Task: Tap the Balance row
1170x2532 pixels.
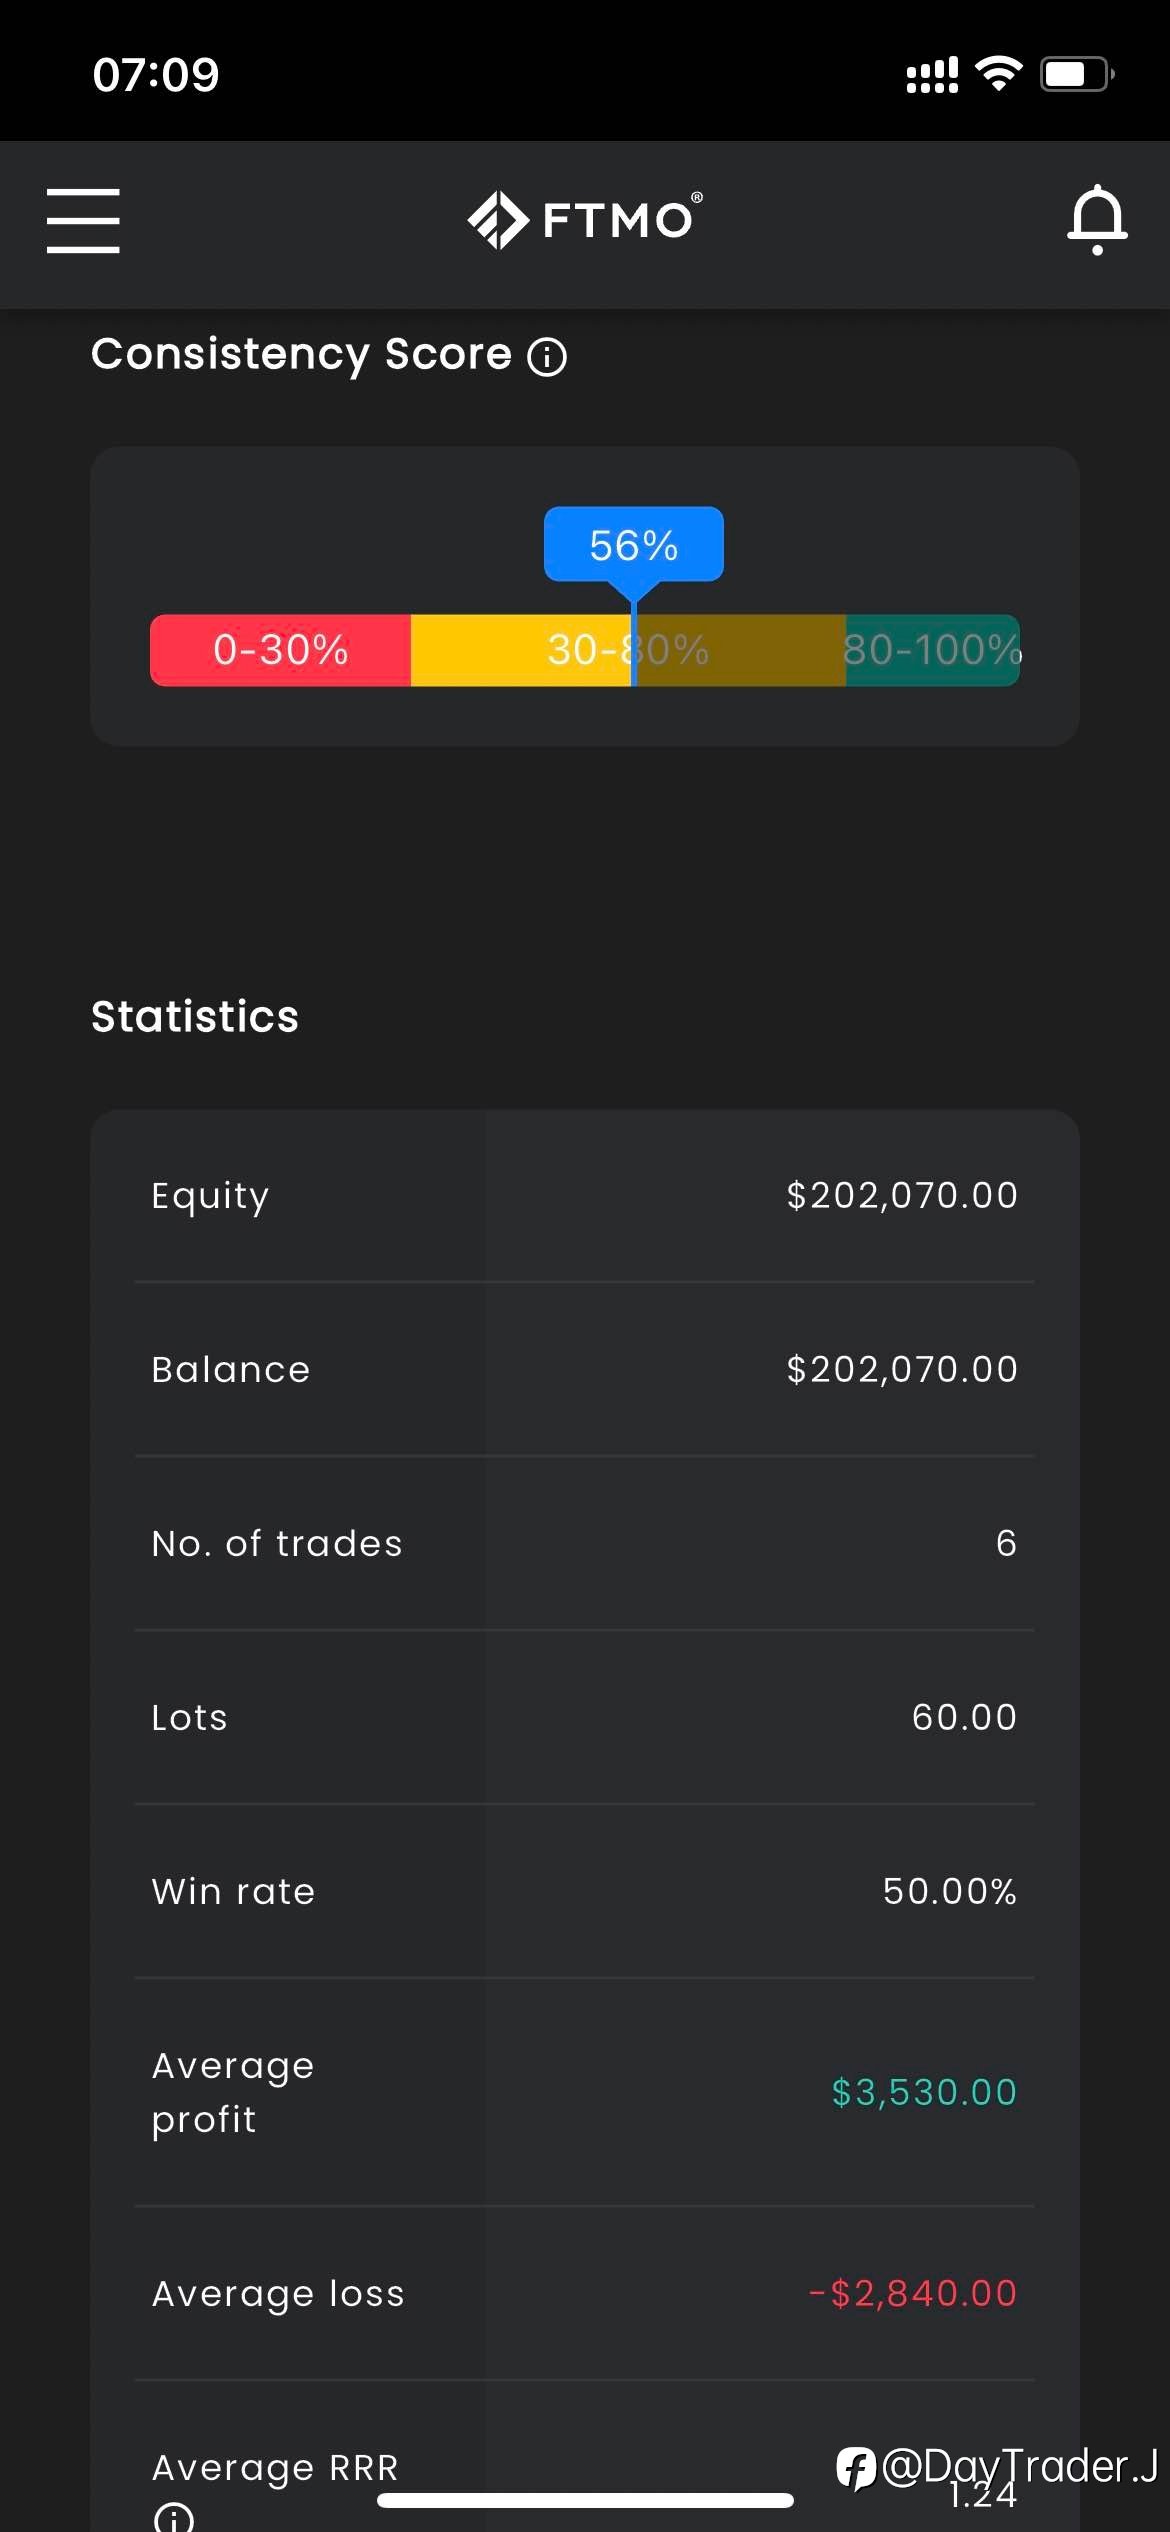Action: pos(585,1369)
